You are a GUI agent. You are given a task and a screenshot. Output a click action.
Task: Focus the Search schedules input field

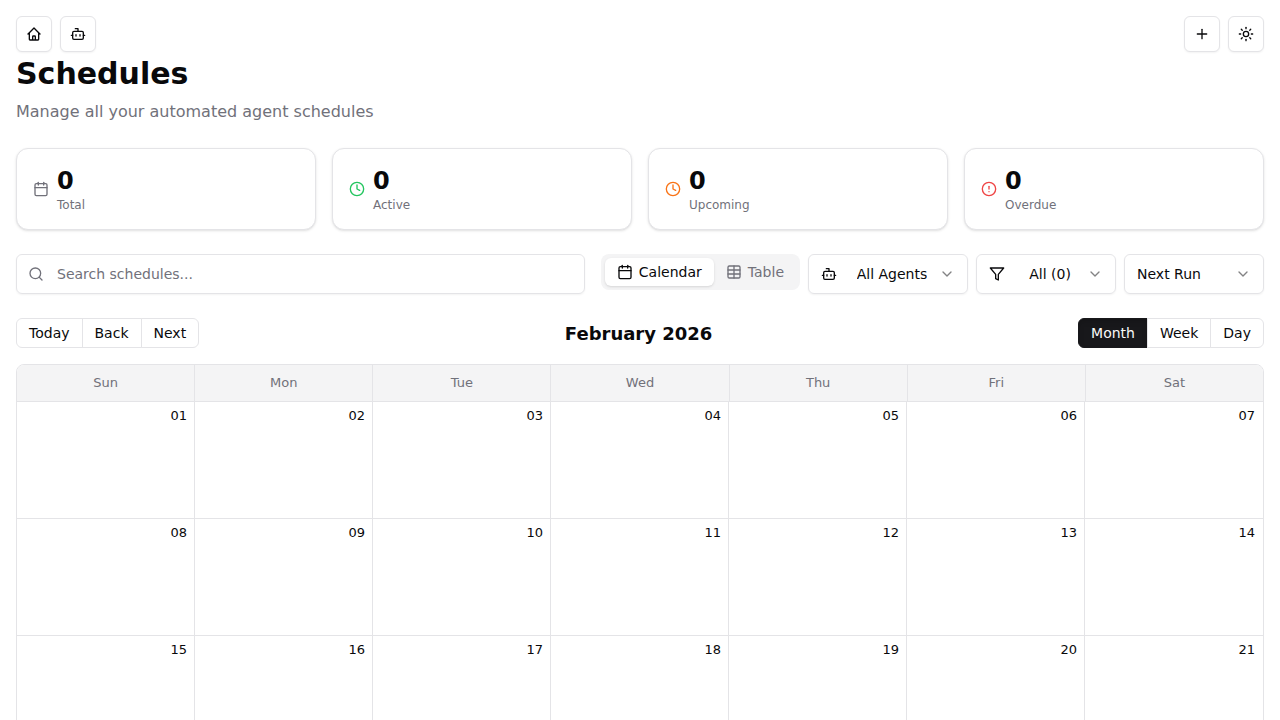[x=300, y=274]
